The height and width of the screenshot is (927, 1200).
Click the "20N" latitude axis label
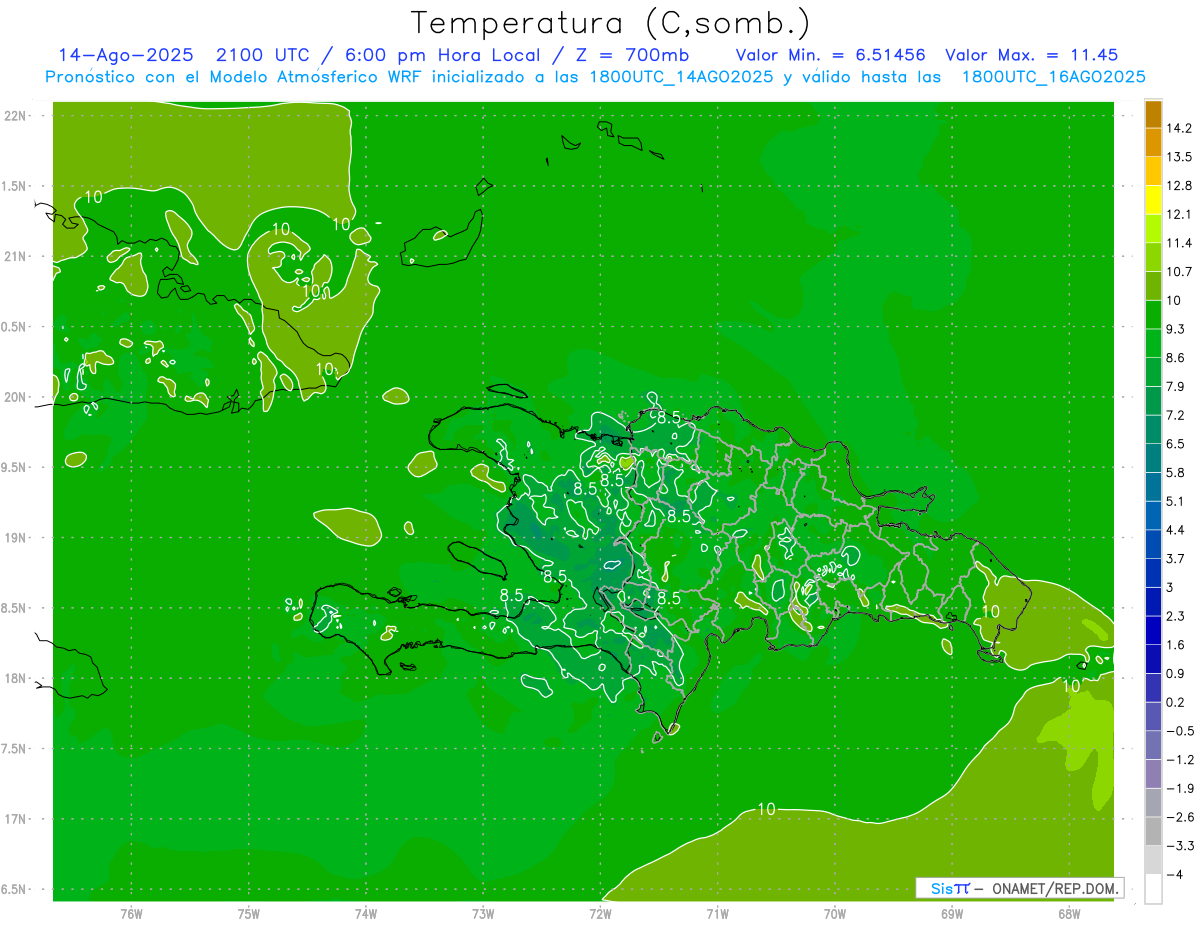click(x=14, y=397)
